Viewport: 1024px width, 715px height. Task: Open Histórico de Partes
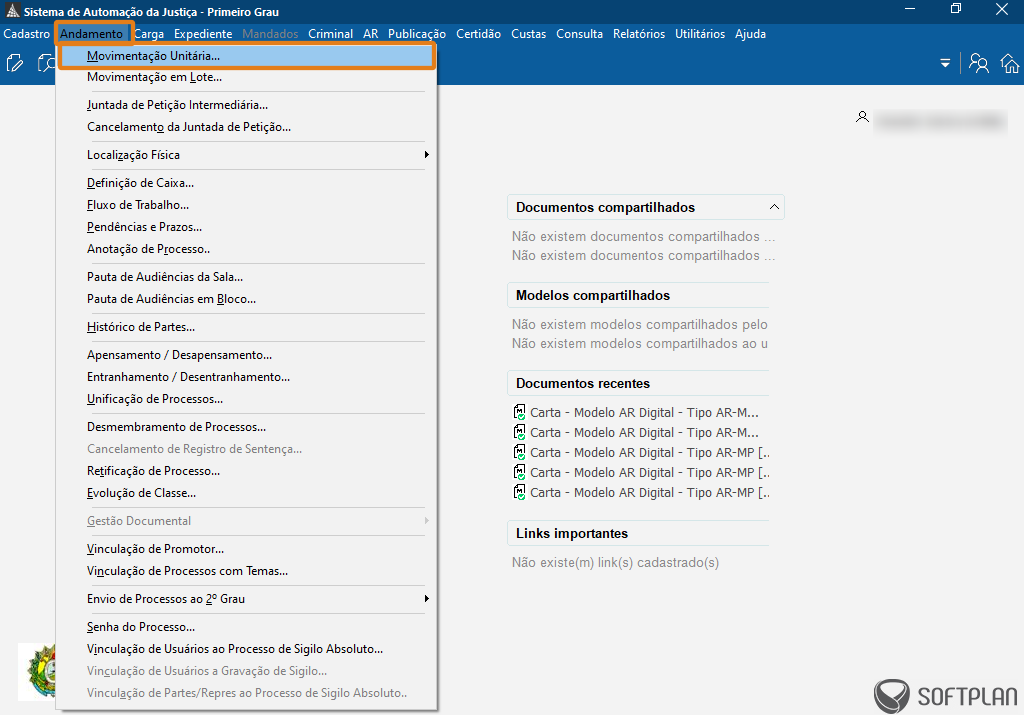247,327
